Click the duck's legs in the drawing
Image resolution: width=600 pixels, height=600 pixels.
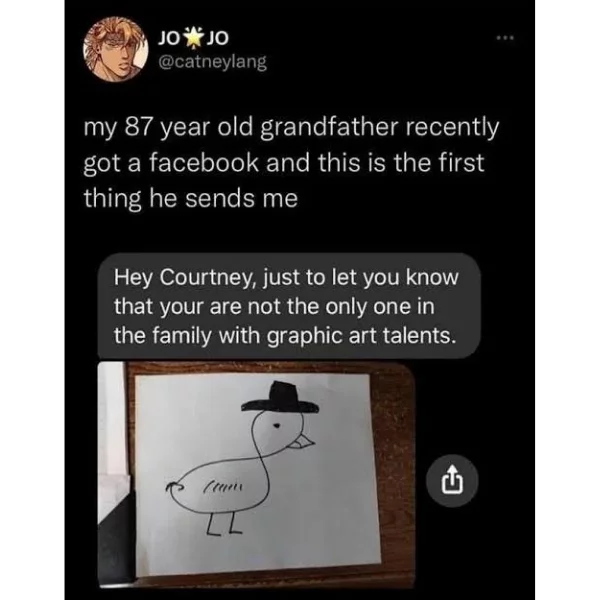click(x=225, y=523)
